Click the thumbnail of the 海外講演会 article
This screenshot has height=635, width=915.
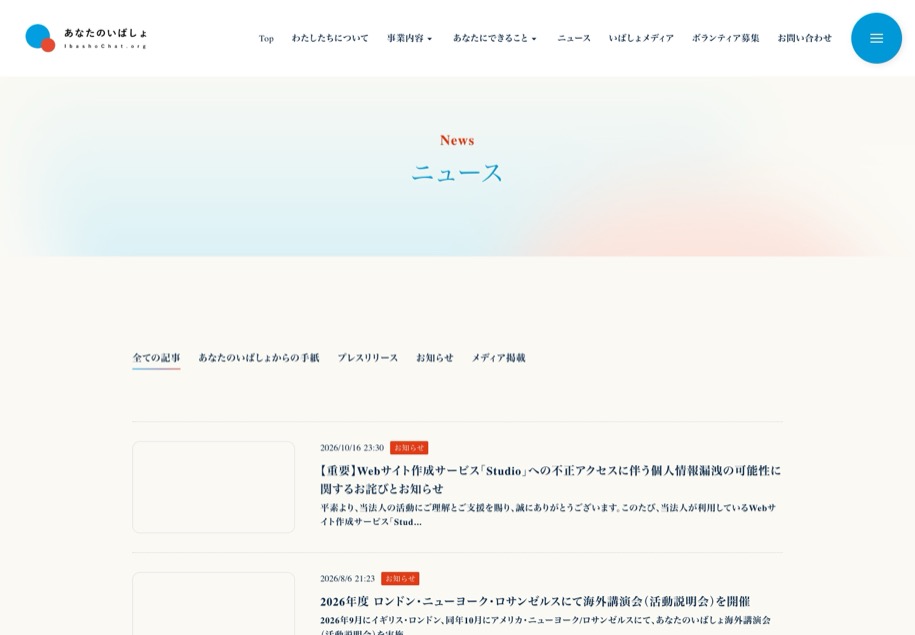[x=214, y=603]
